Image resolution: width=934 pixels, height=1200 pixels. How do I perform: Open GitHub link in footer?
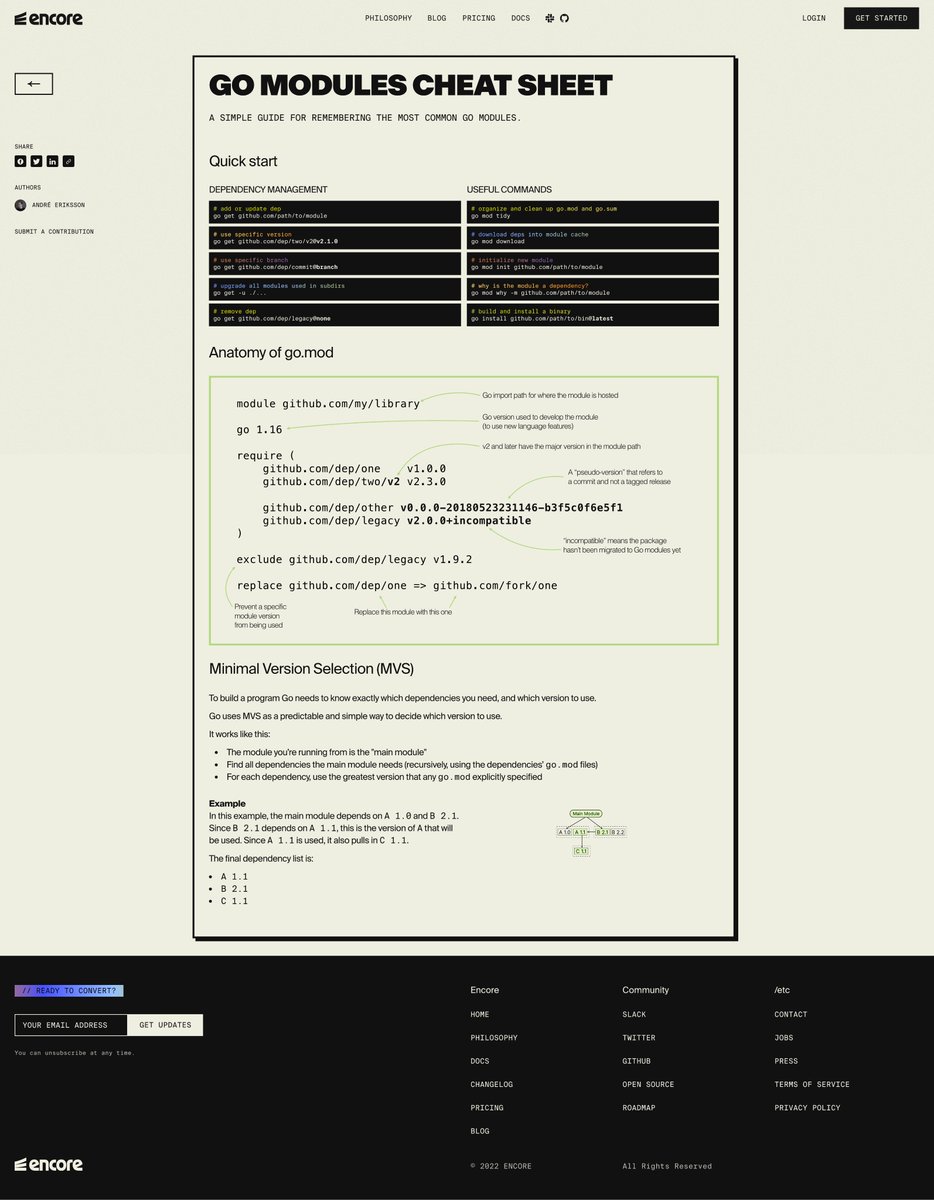tap(636, 1061)
